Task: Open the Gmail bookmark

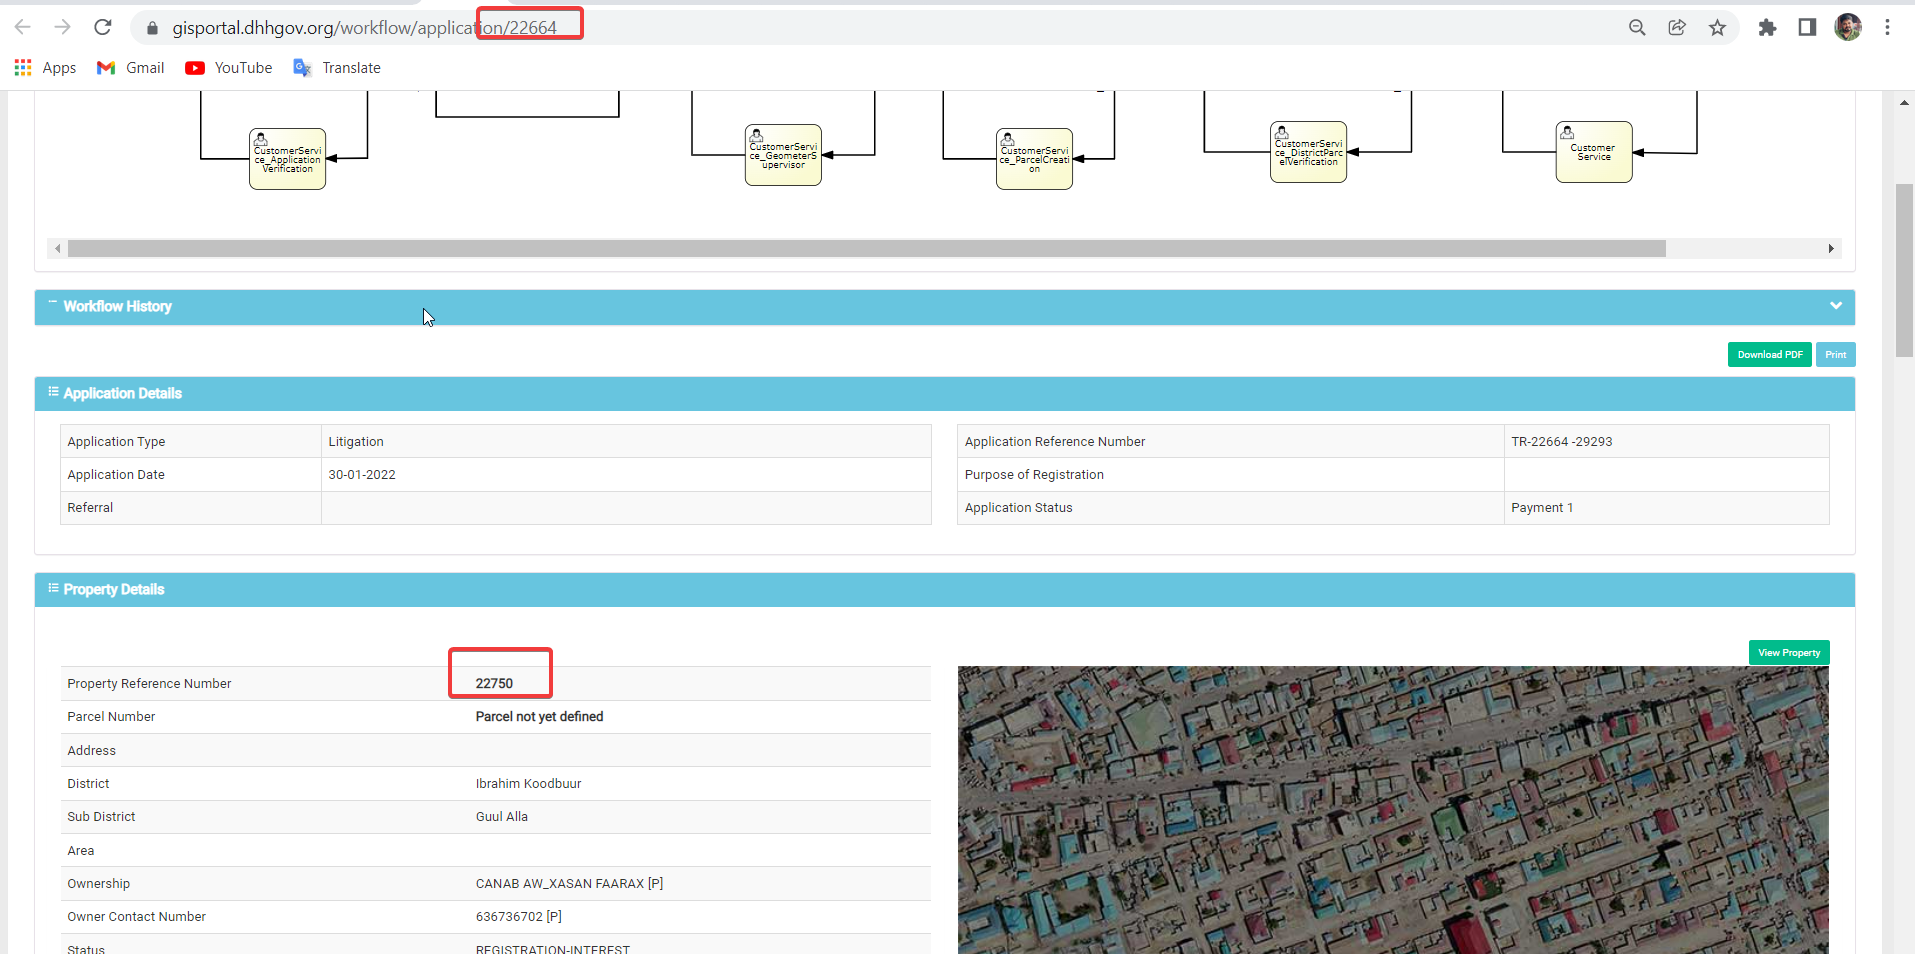Action: (130, 68)
